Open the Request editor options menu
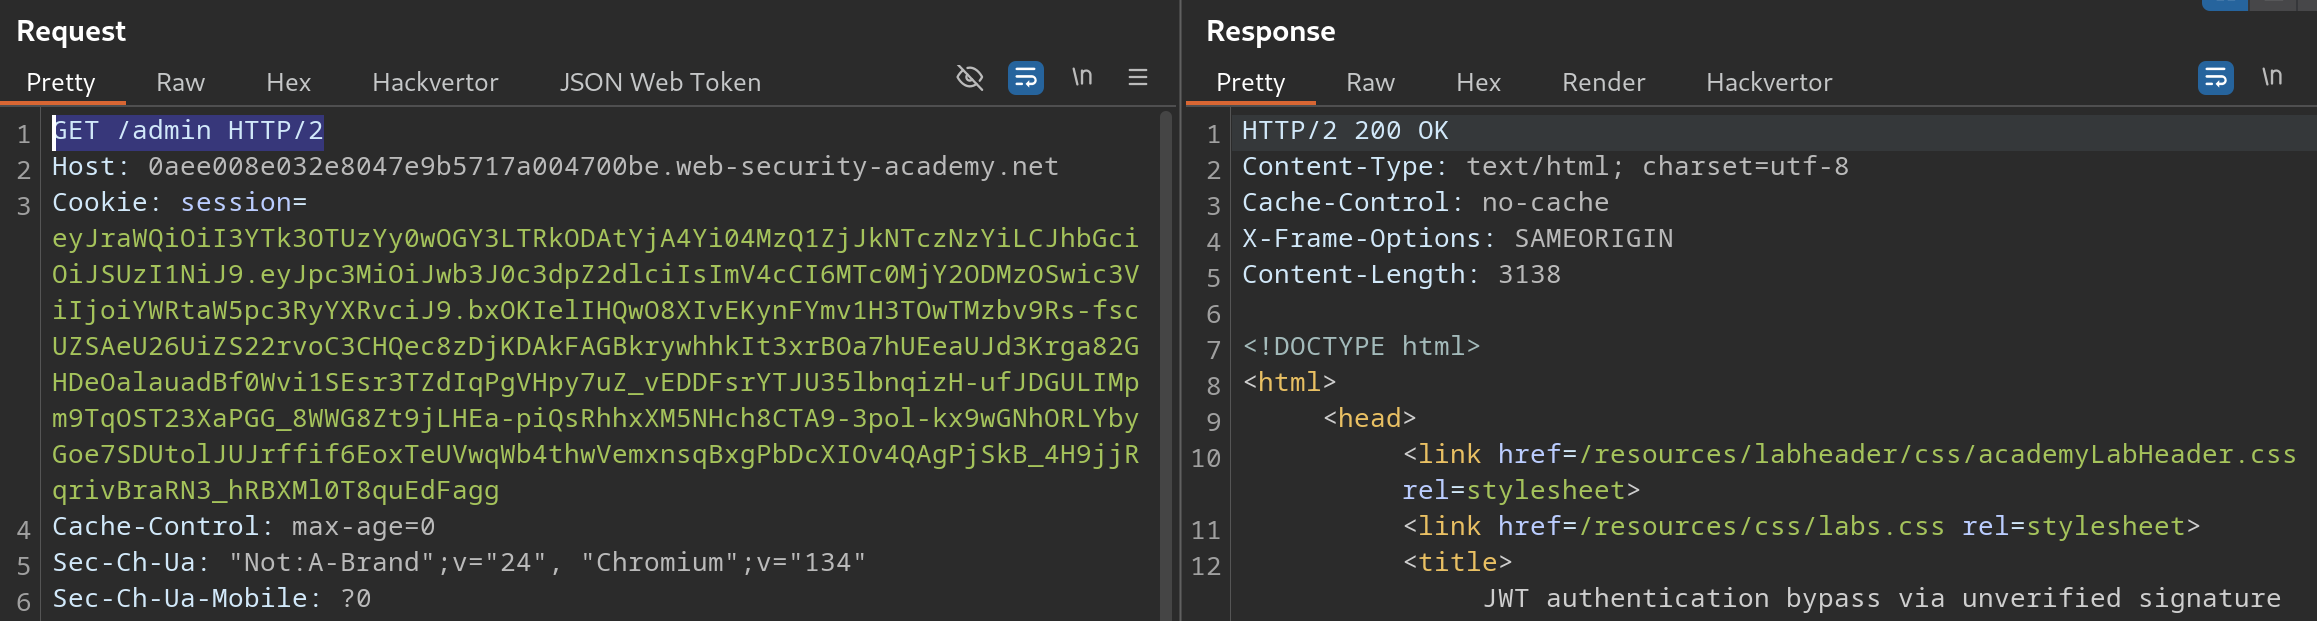2317x621 pixels. (1138, 78)
